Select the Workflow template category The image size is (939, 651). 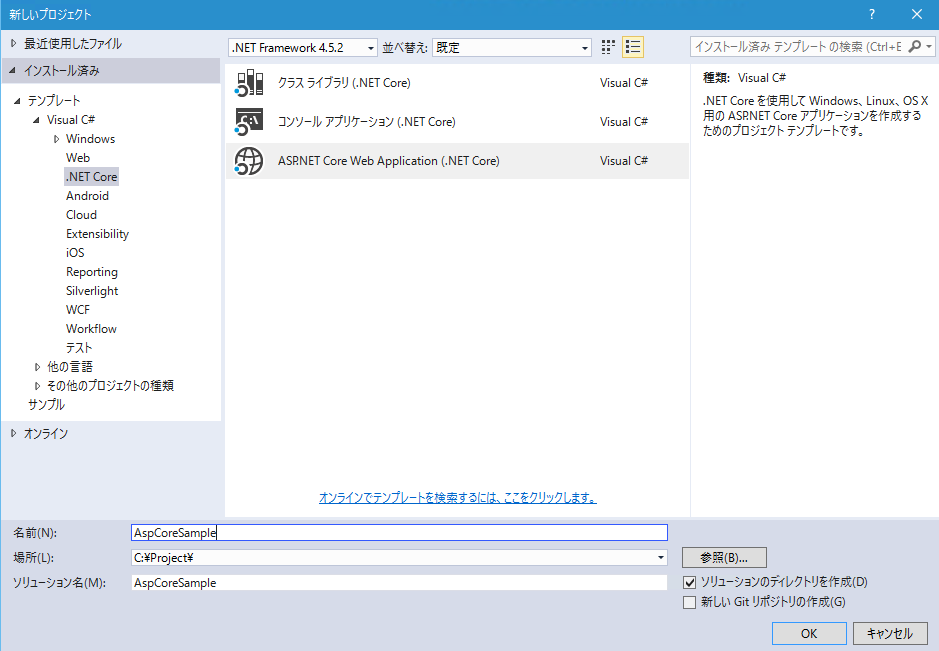click(x=91, y=329)
